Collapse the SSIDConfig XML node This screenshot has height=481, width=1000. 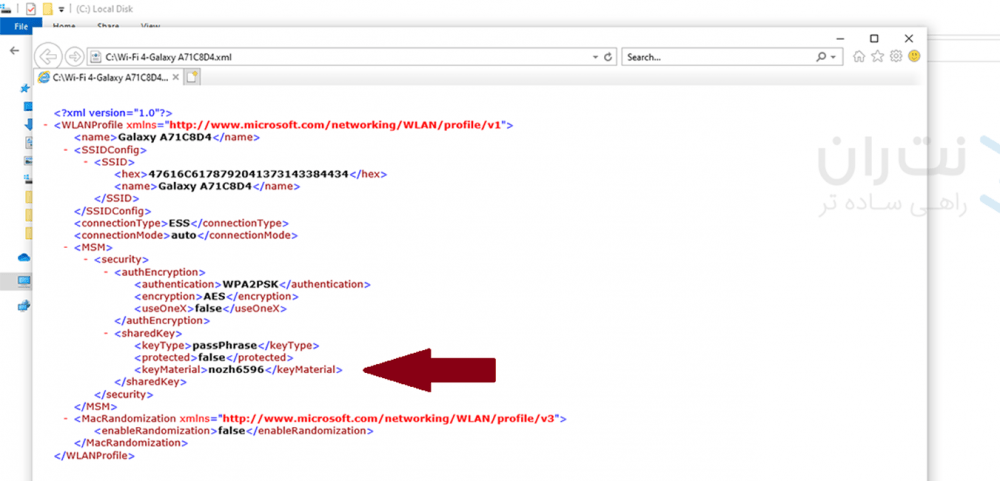coord(65,150)
